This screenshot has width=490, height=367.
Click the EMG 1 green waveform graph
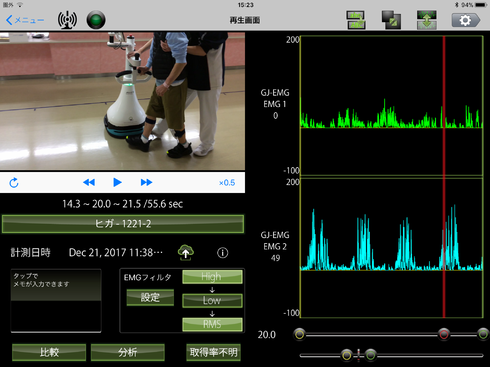point(392,105)
